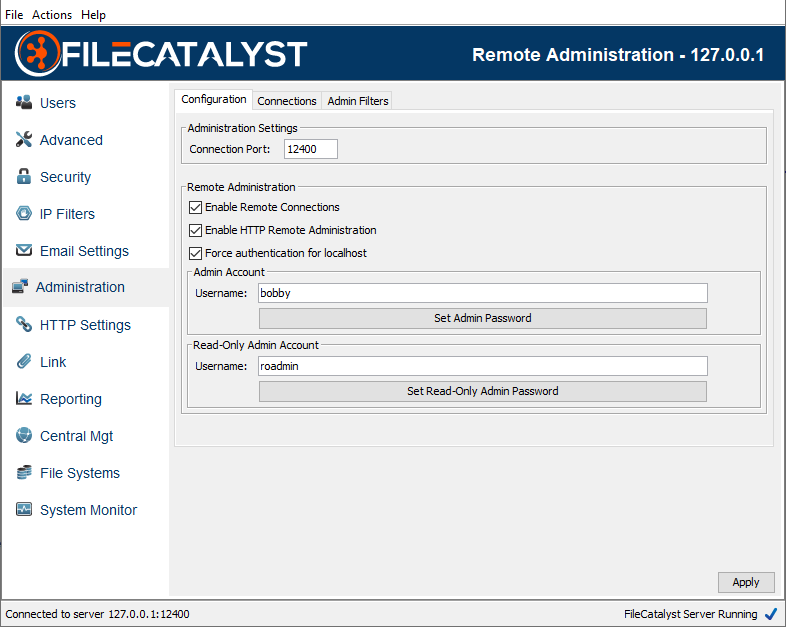Click the Apply button

tap(746, 582)
